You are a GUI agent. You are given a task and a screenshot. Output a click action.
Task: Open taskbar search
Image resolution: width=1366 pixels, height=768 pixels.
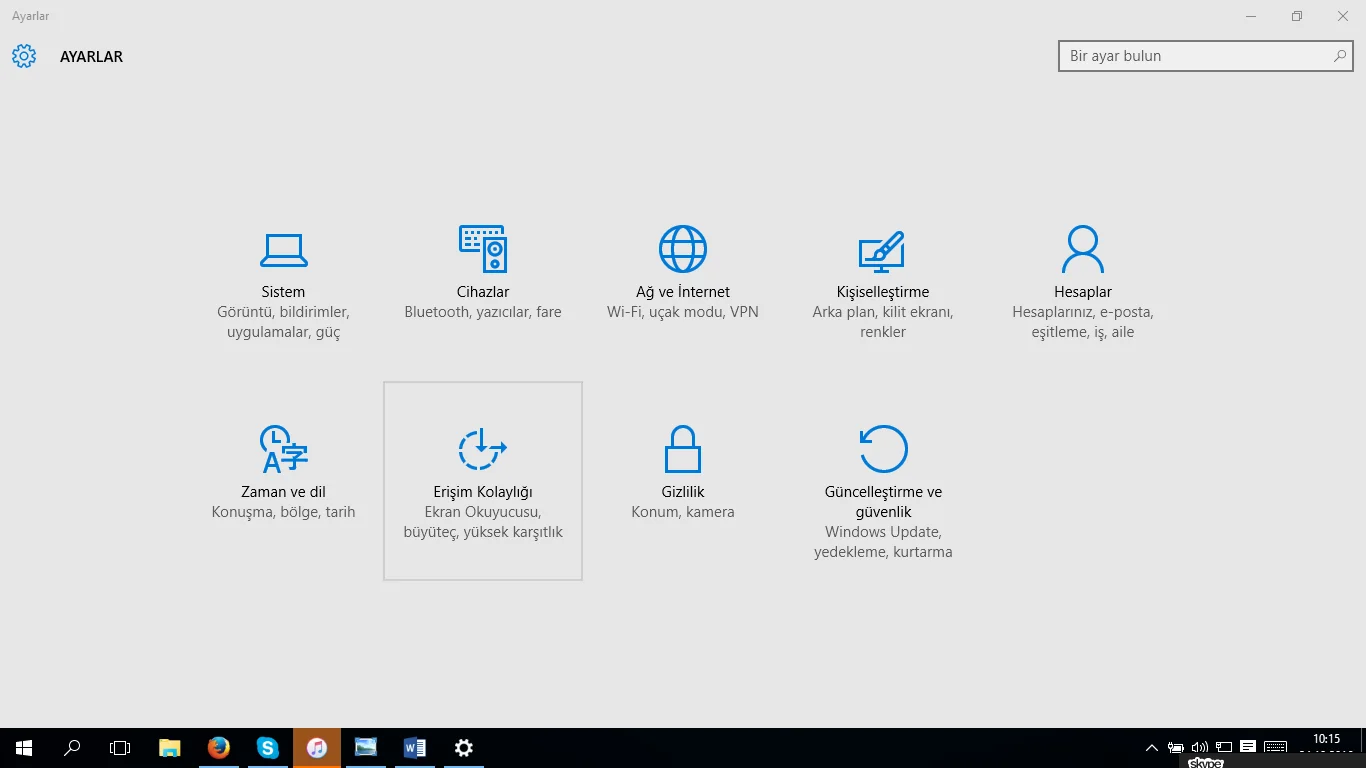click(72, 748)
